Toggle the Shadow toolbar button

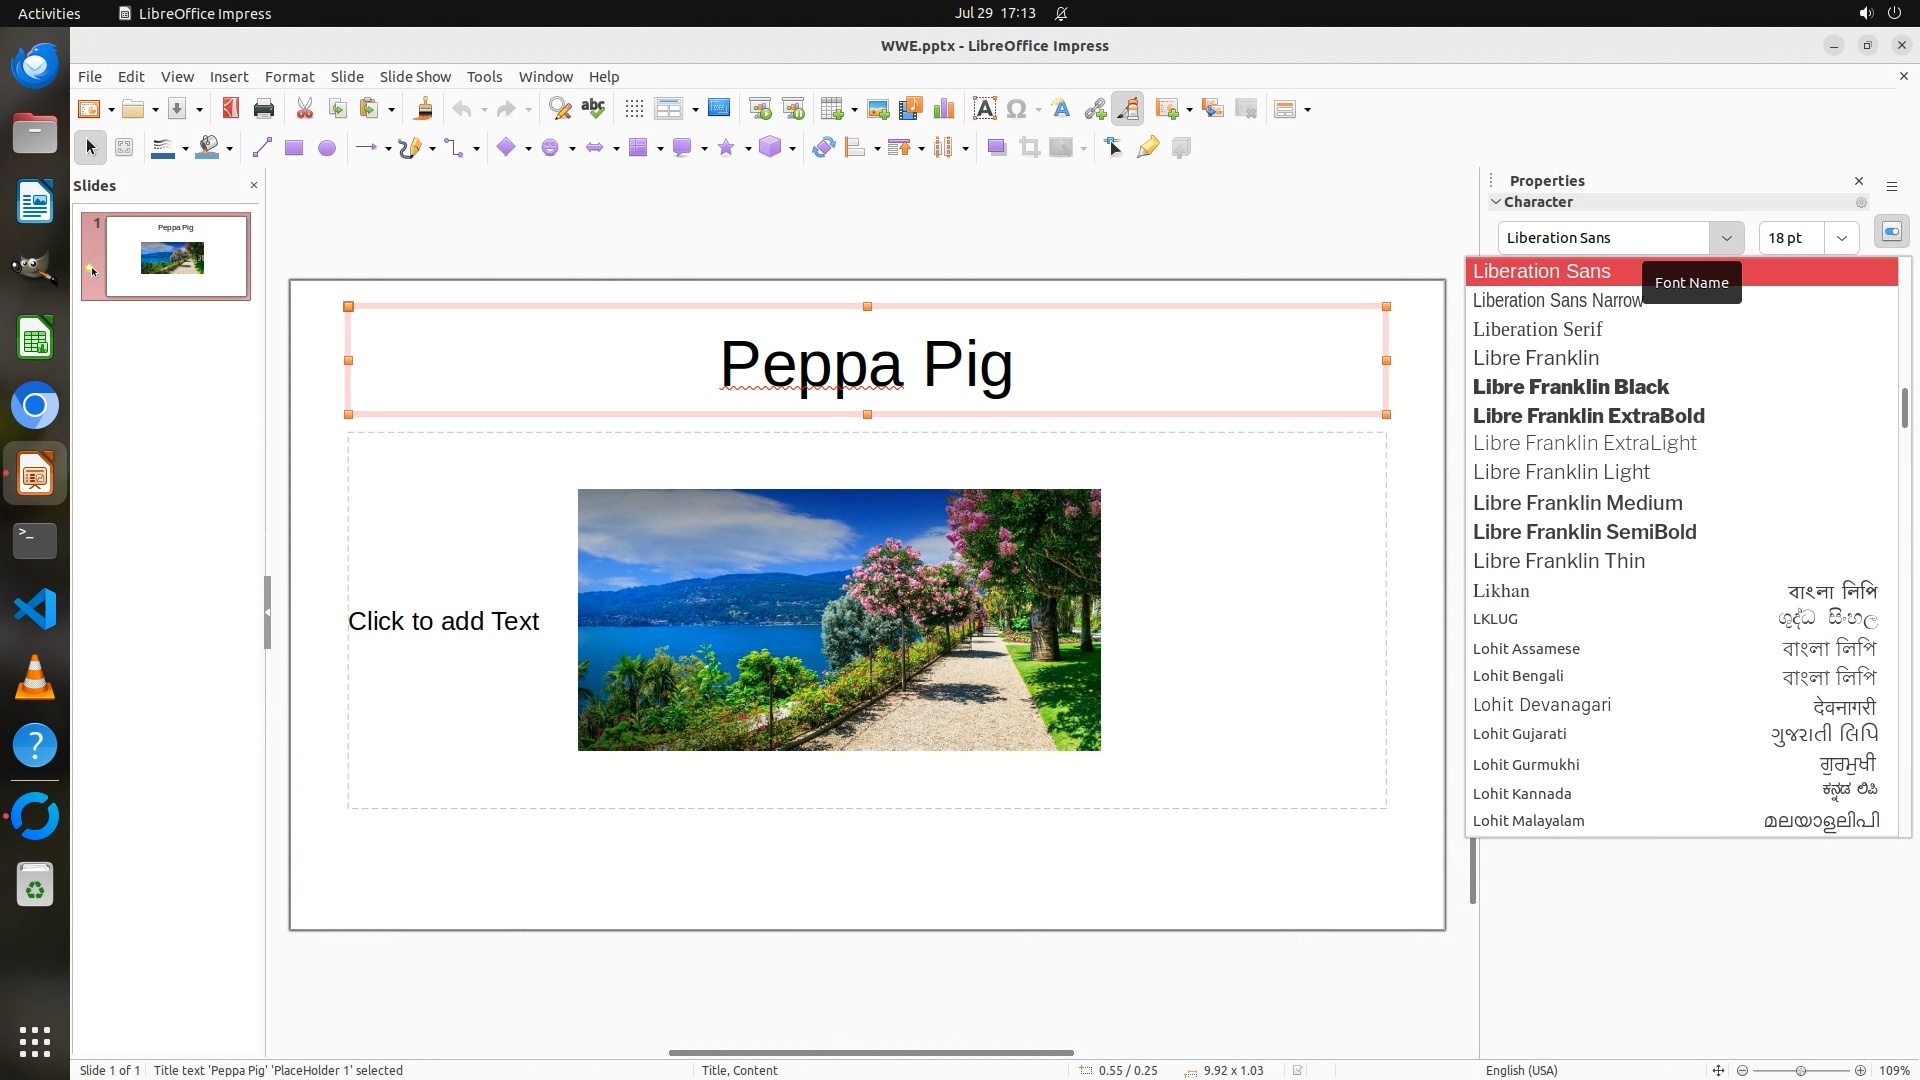tap(996, 148)
